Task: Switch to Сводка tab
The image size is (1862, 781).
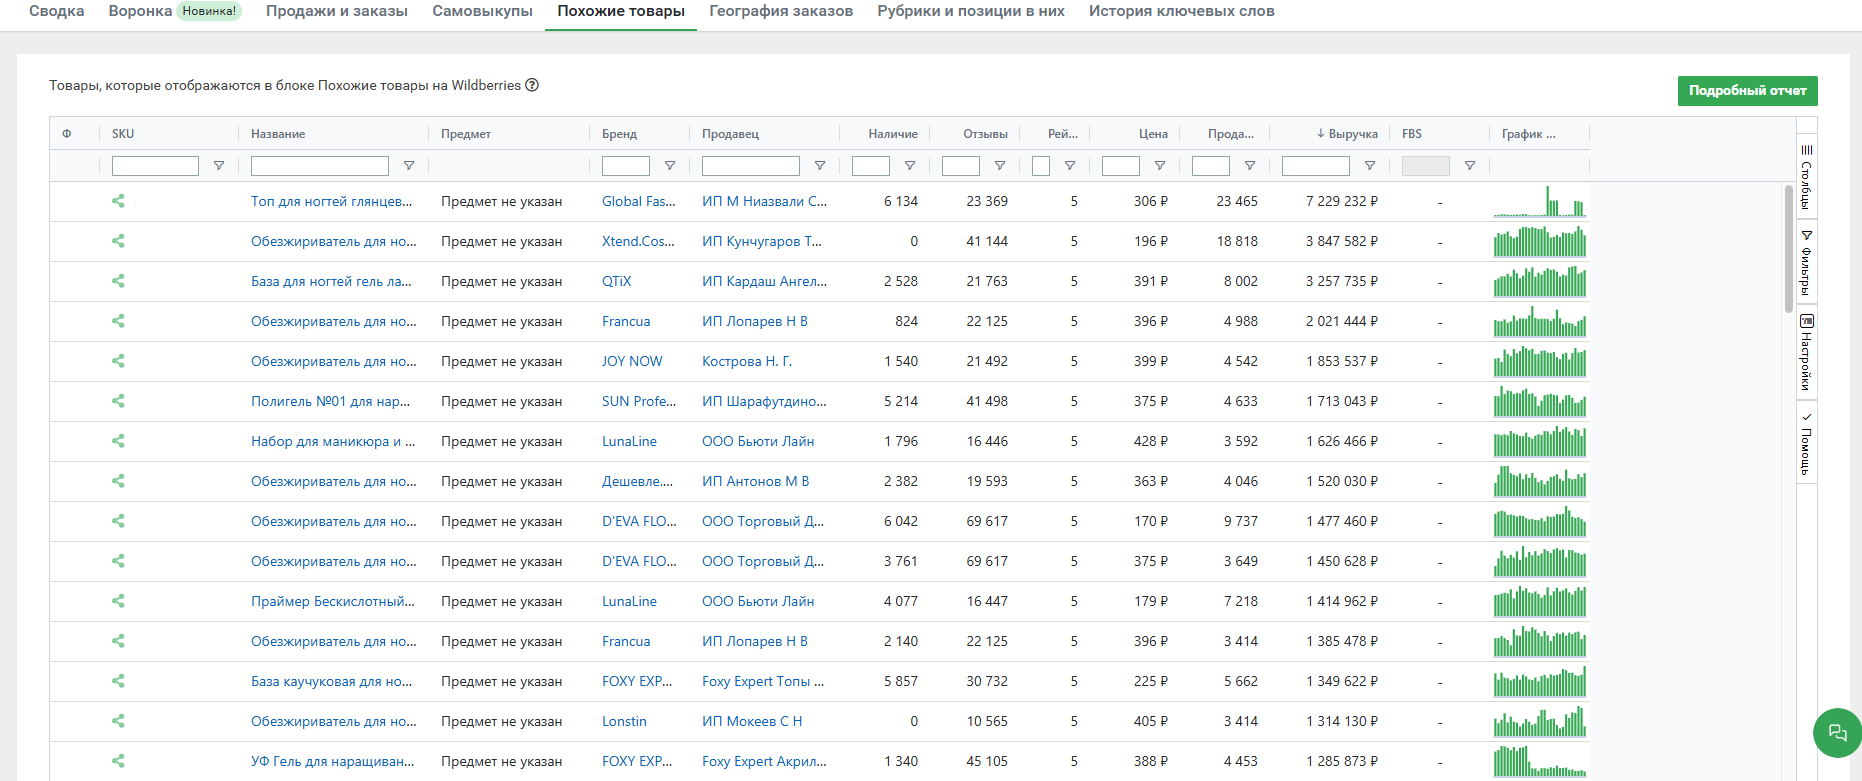Action: pyautogui.click(x=57, y=11)
